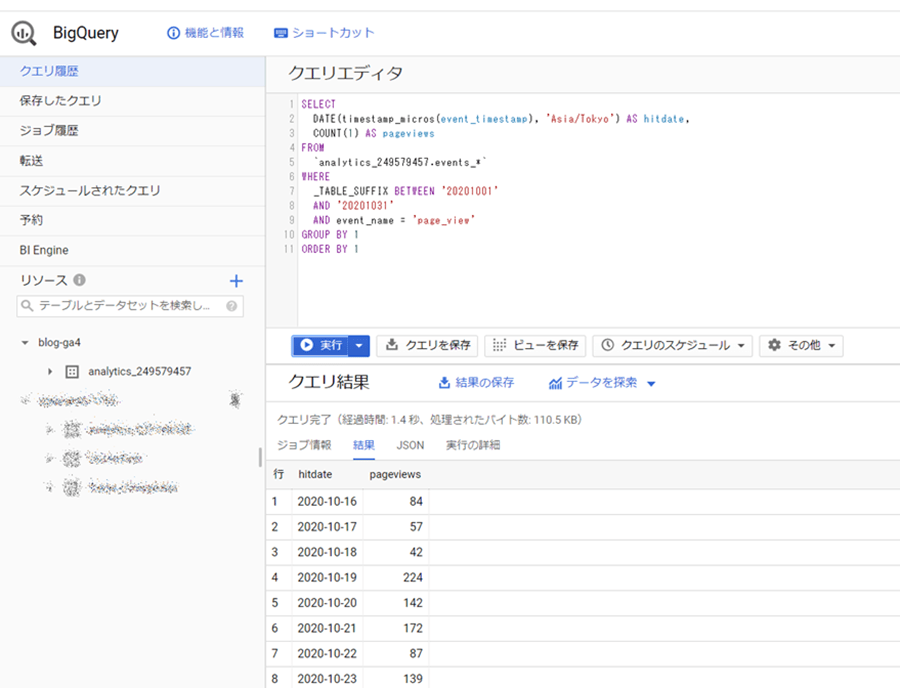Open the ショートカット keyboard shortcuts link
The width and height of the screenshot is (900, 688).
pos(324,33)
